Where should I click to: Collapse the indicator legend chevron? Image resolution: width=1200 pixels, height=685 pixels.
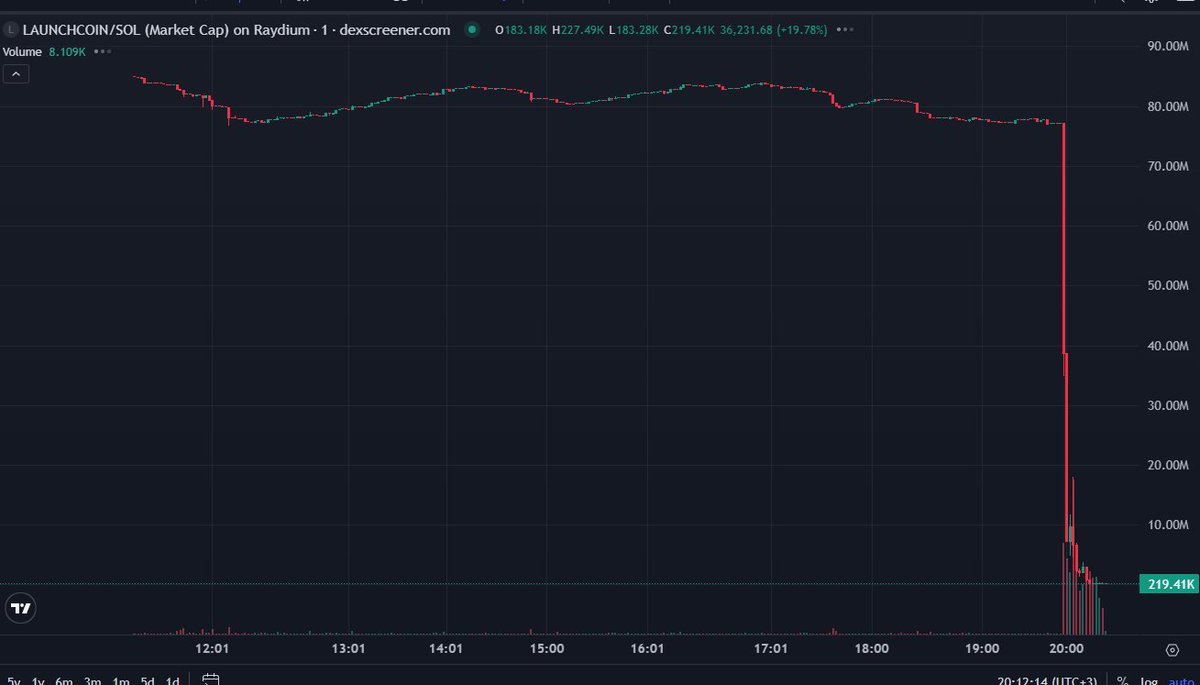(17, 73)
